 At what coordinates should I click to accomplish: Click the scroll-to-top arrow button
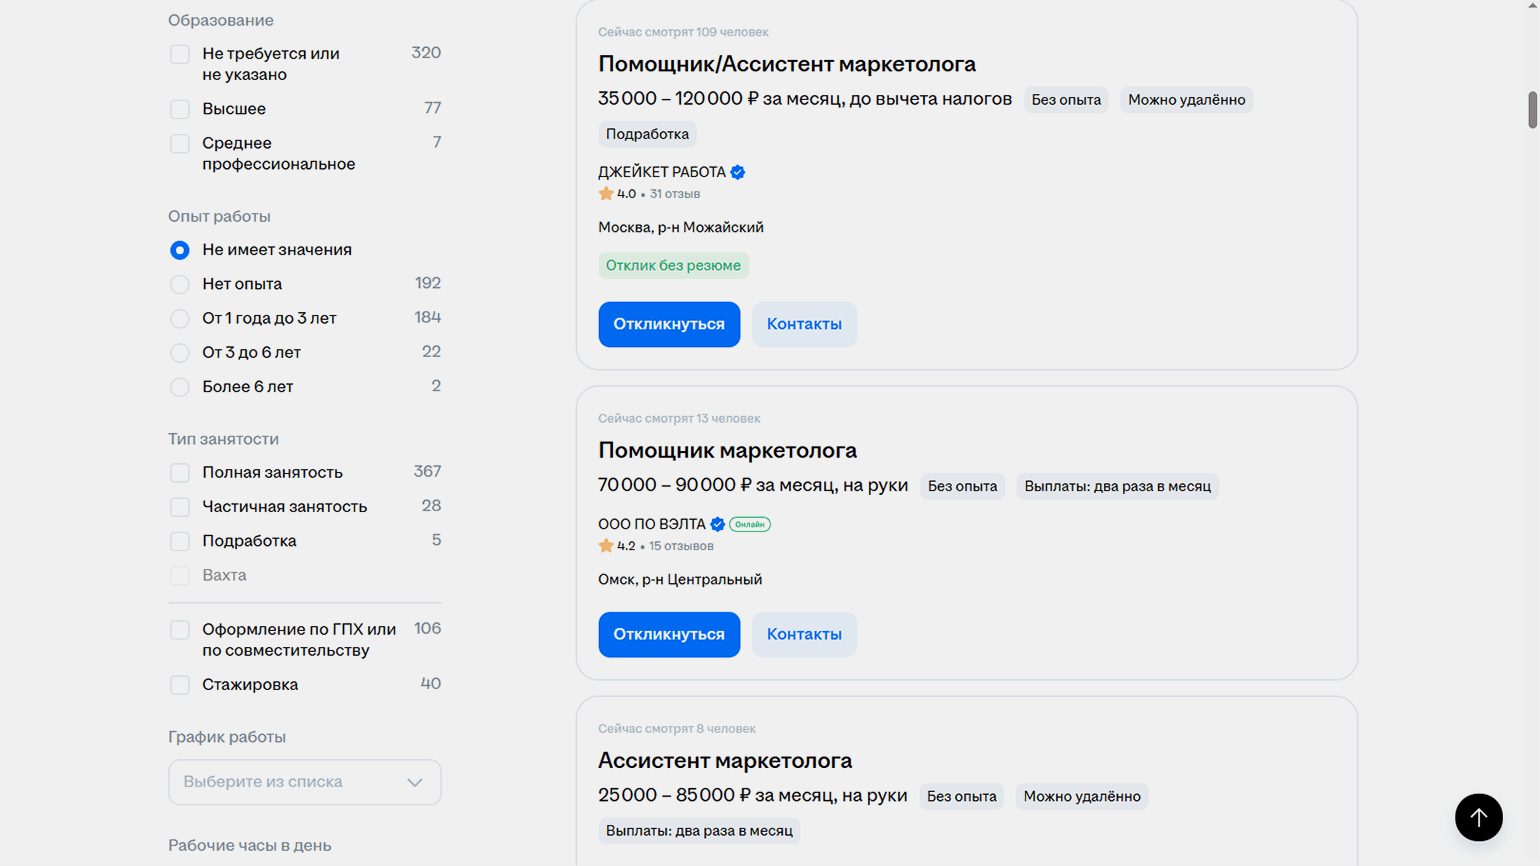click(1478, 817)
